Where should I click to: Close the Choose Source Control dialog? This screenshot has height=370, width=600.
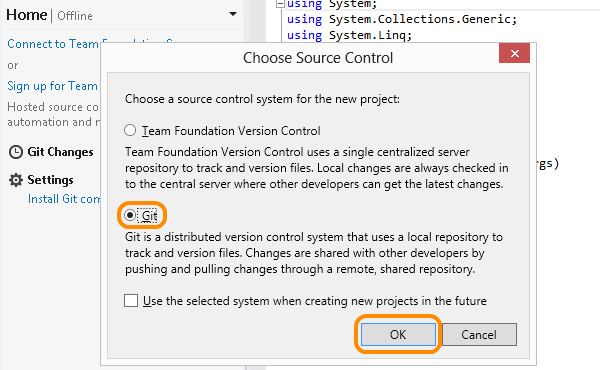514,54
